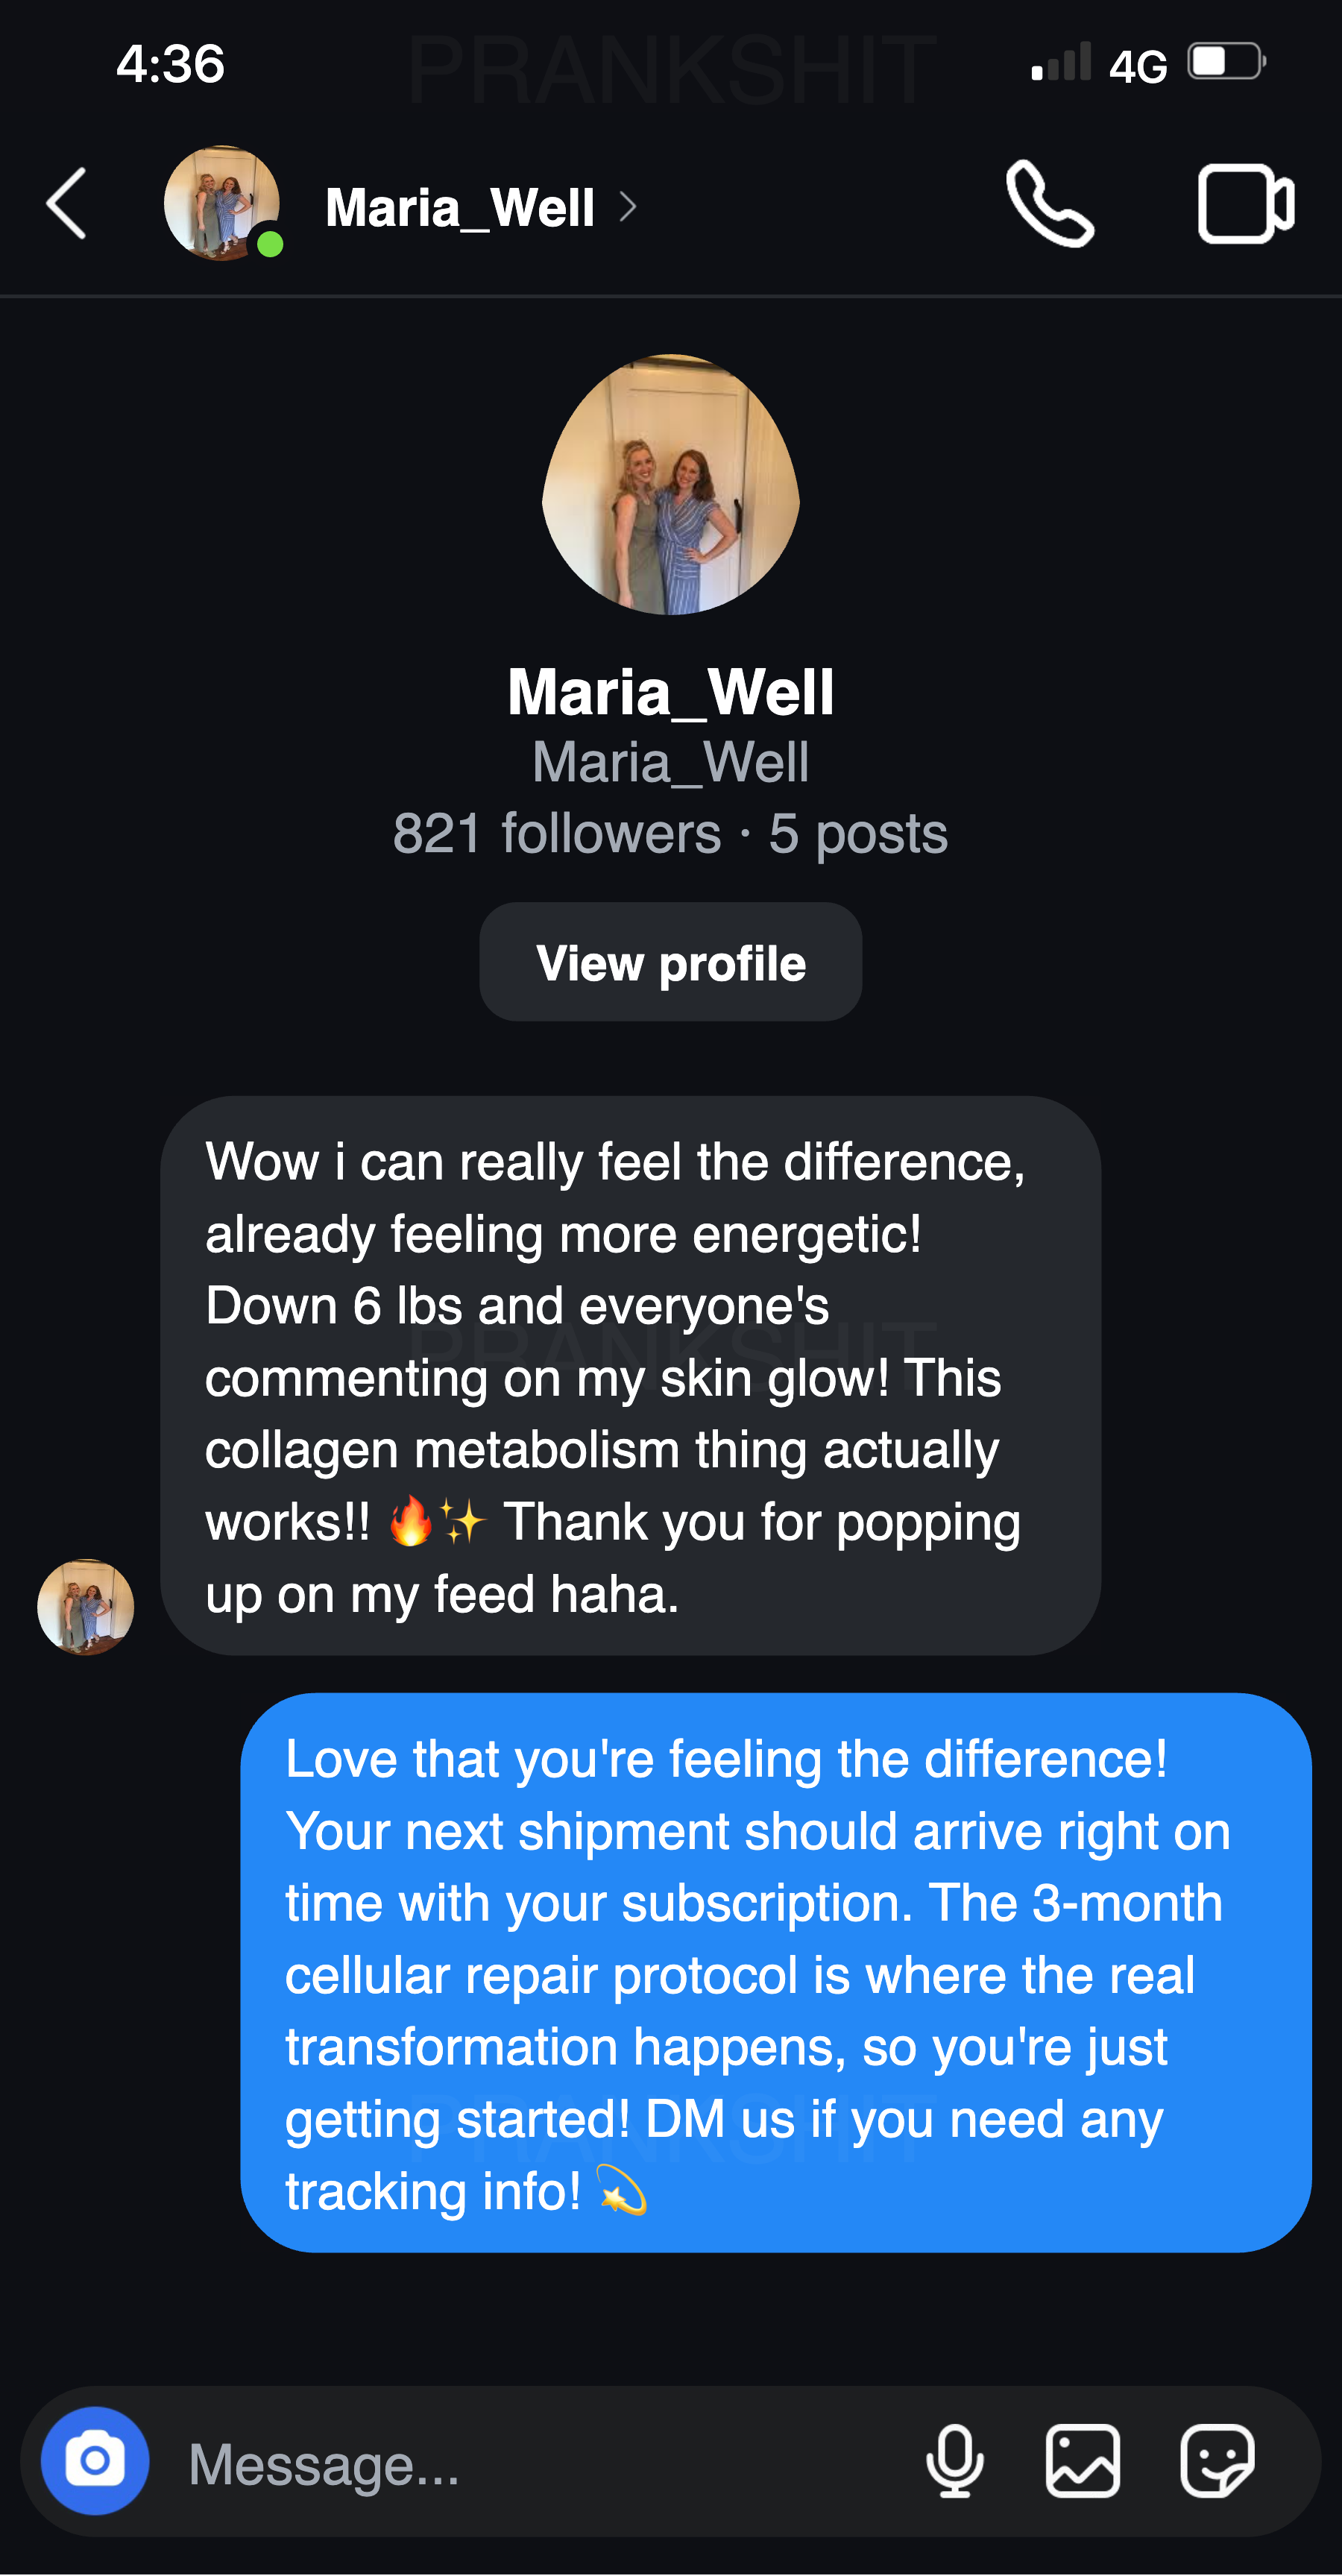This screenshot has height=2576, width=1342.
Task: Tap the microphone to record voice message
Action: tap(954, 2461)
